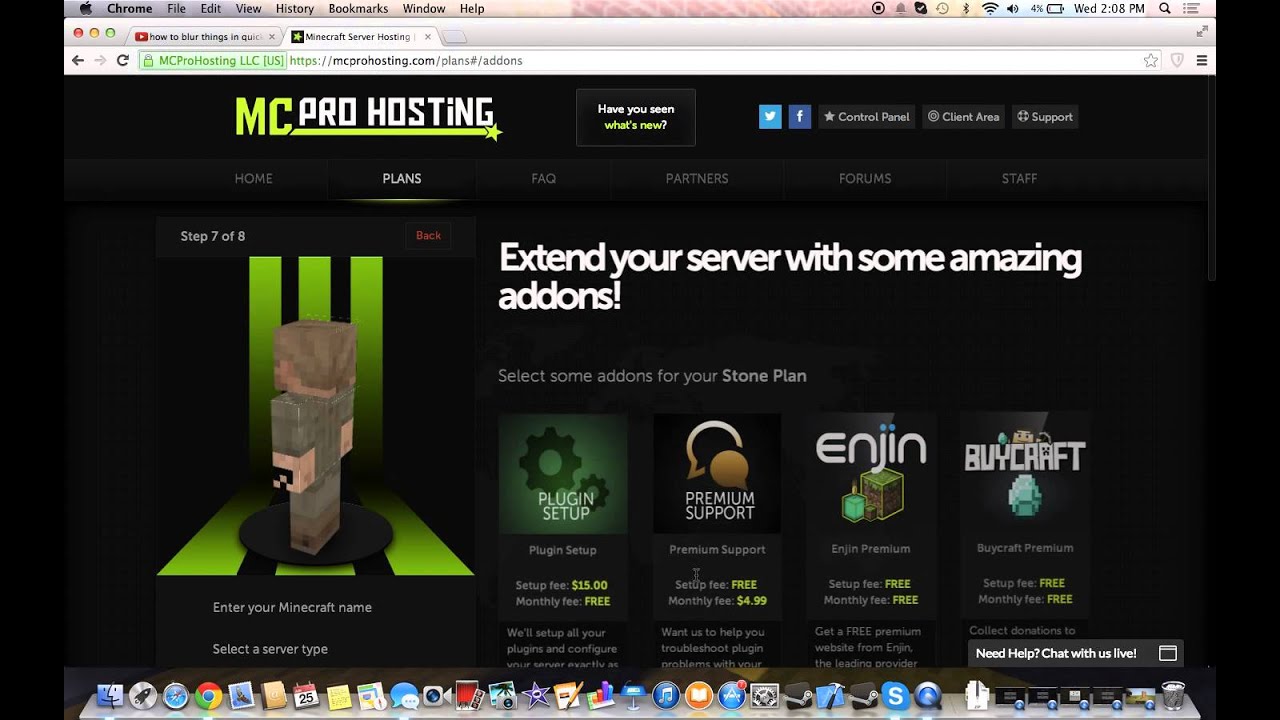Viewport: 1280px width, 720px height.
Task: Click the browser forward arrow
Action: (100, 61)
